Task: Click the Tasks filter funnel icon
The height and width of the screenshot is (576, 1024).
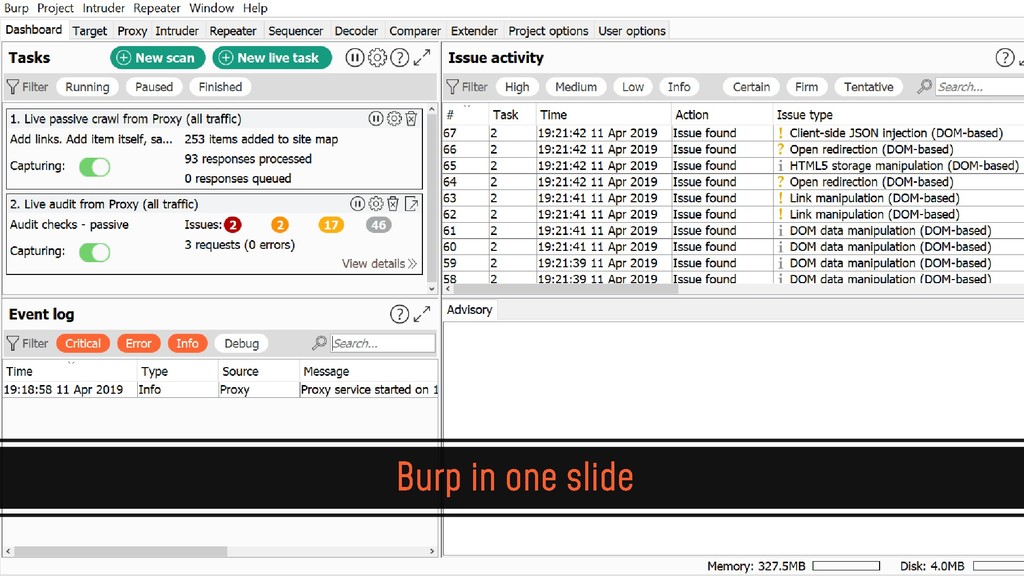Action: (12, 87)
